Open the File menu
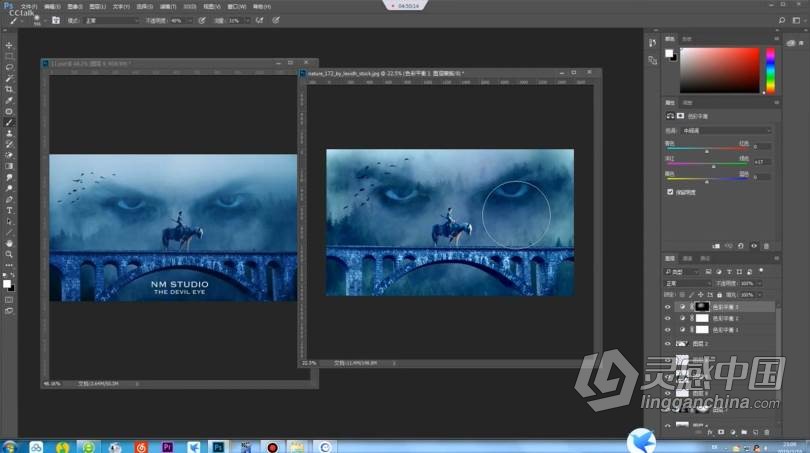Viewport: 810px width, 453px height. coord(28,7)
